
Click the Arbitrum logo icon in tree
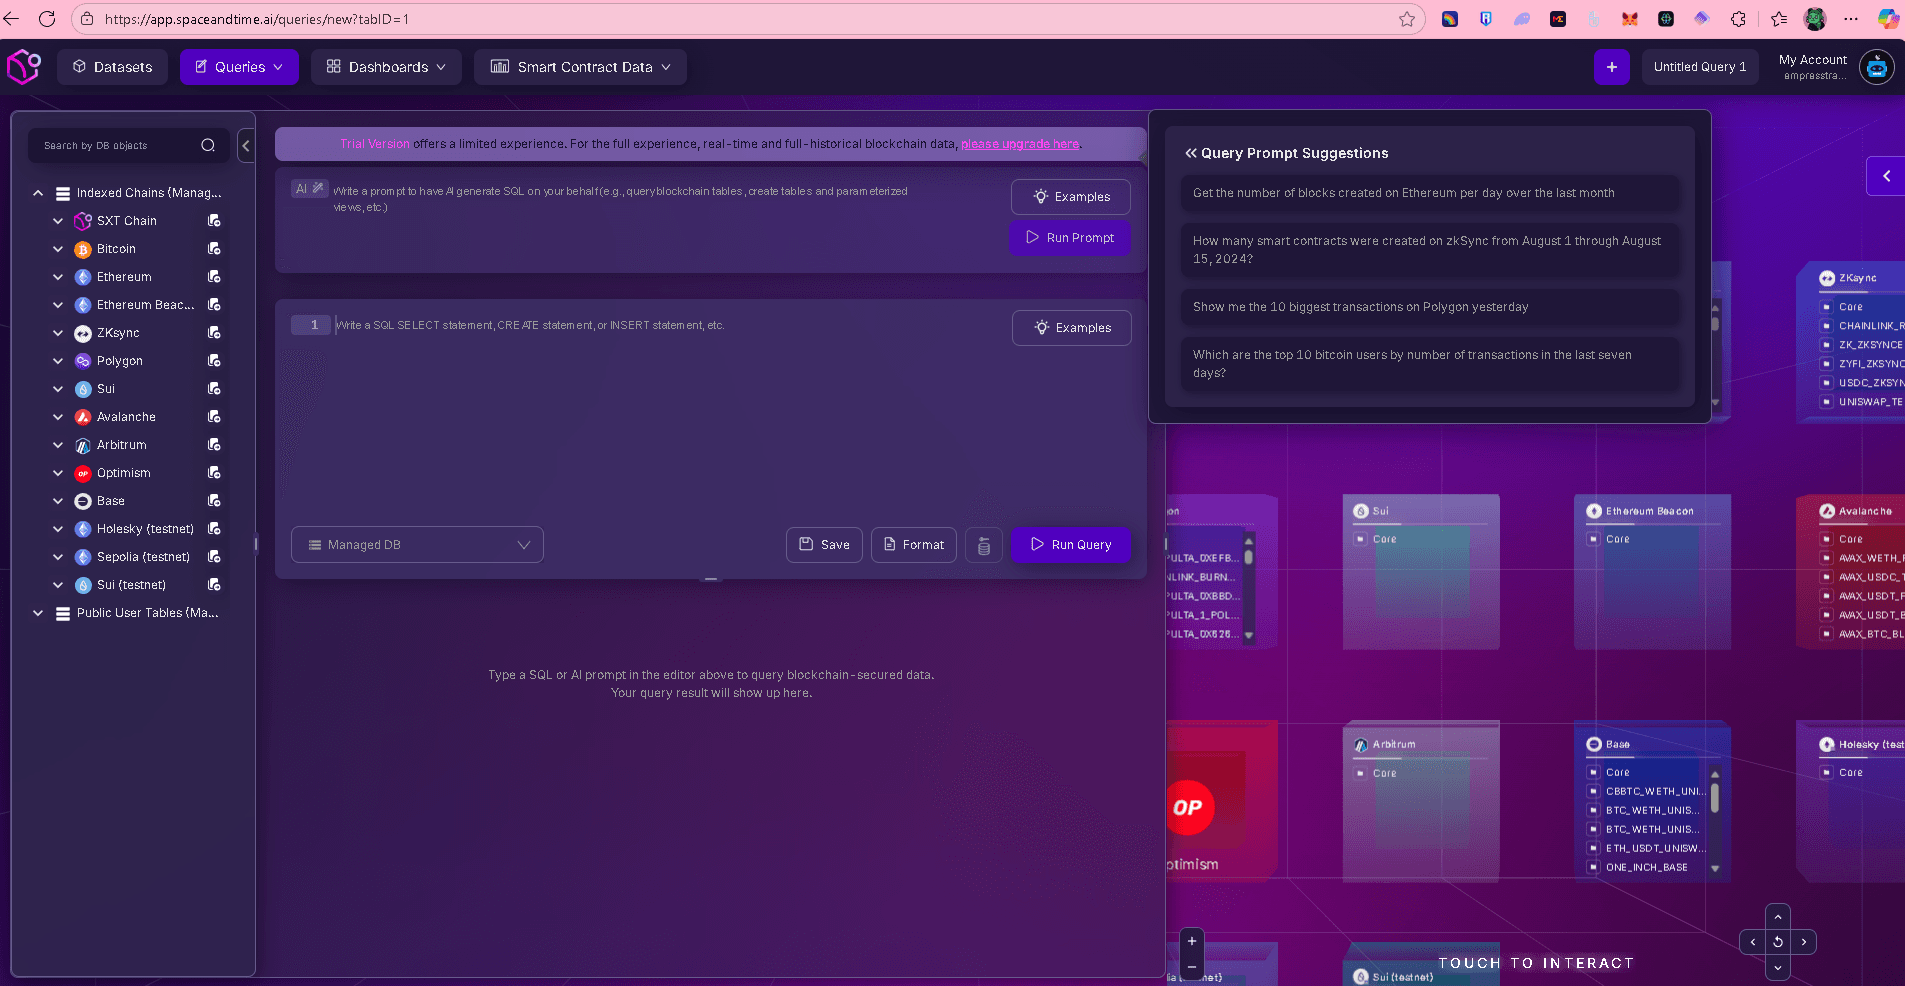coord(83,445)
